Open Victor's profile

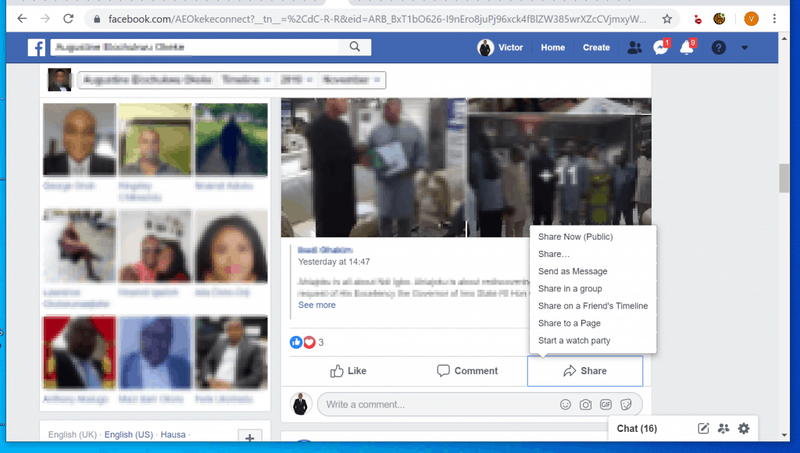point(500,47)
